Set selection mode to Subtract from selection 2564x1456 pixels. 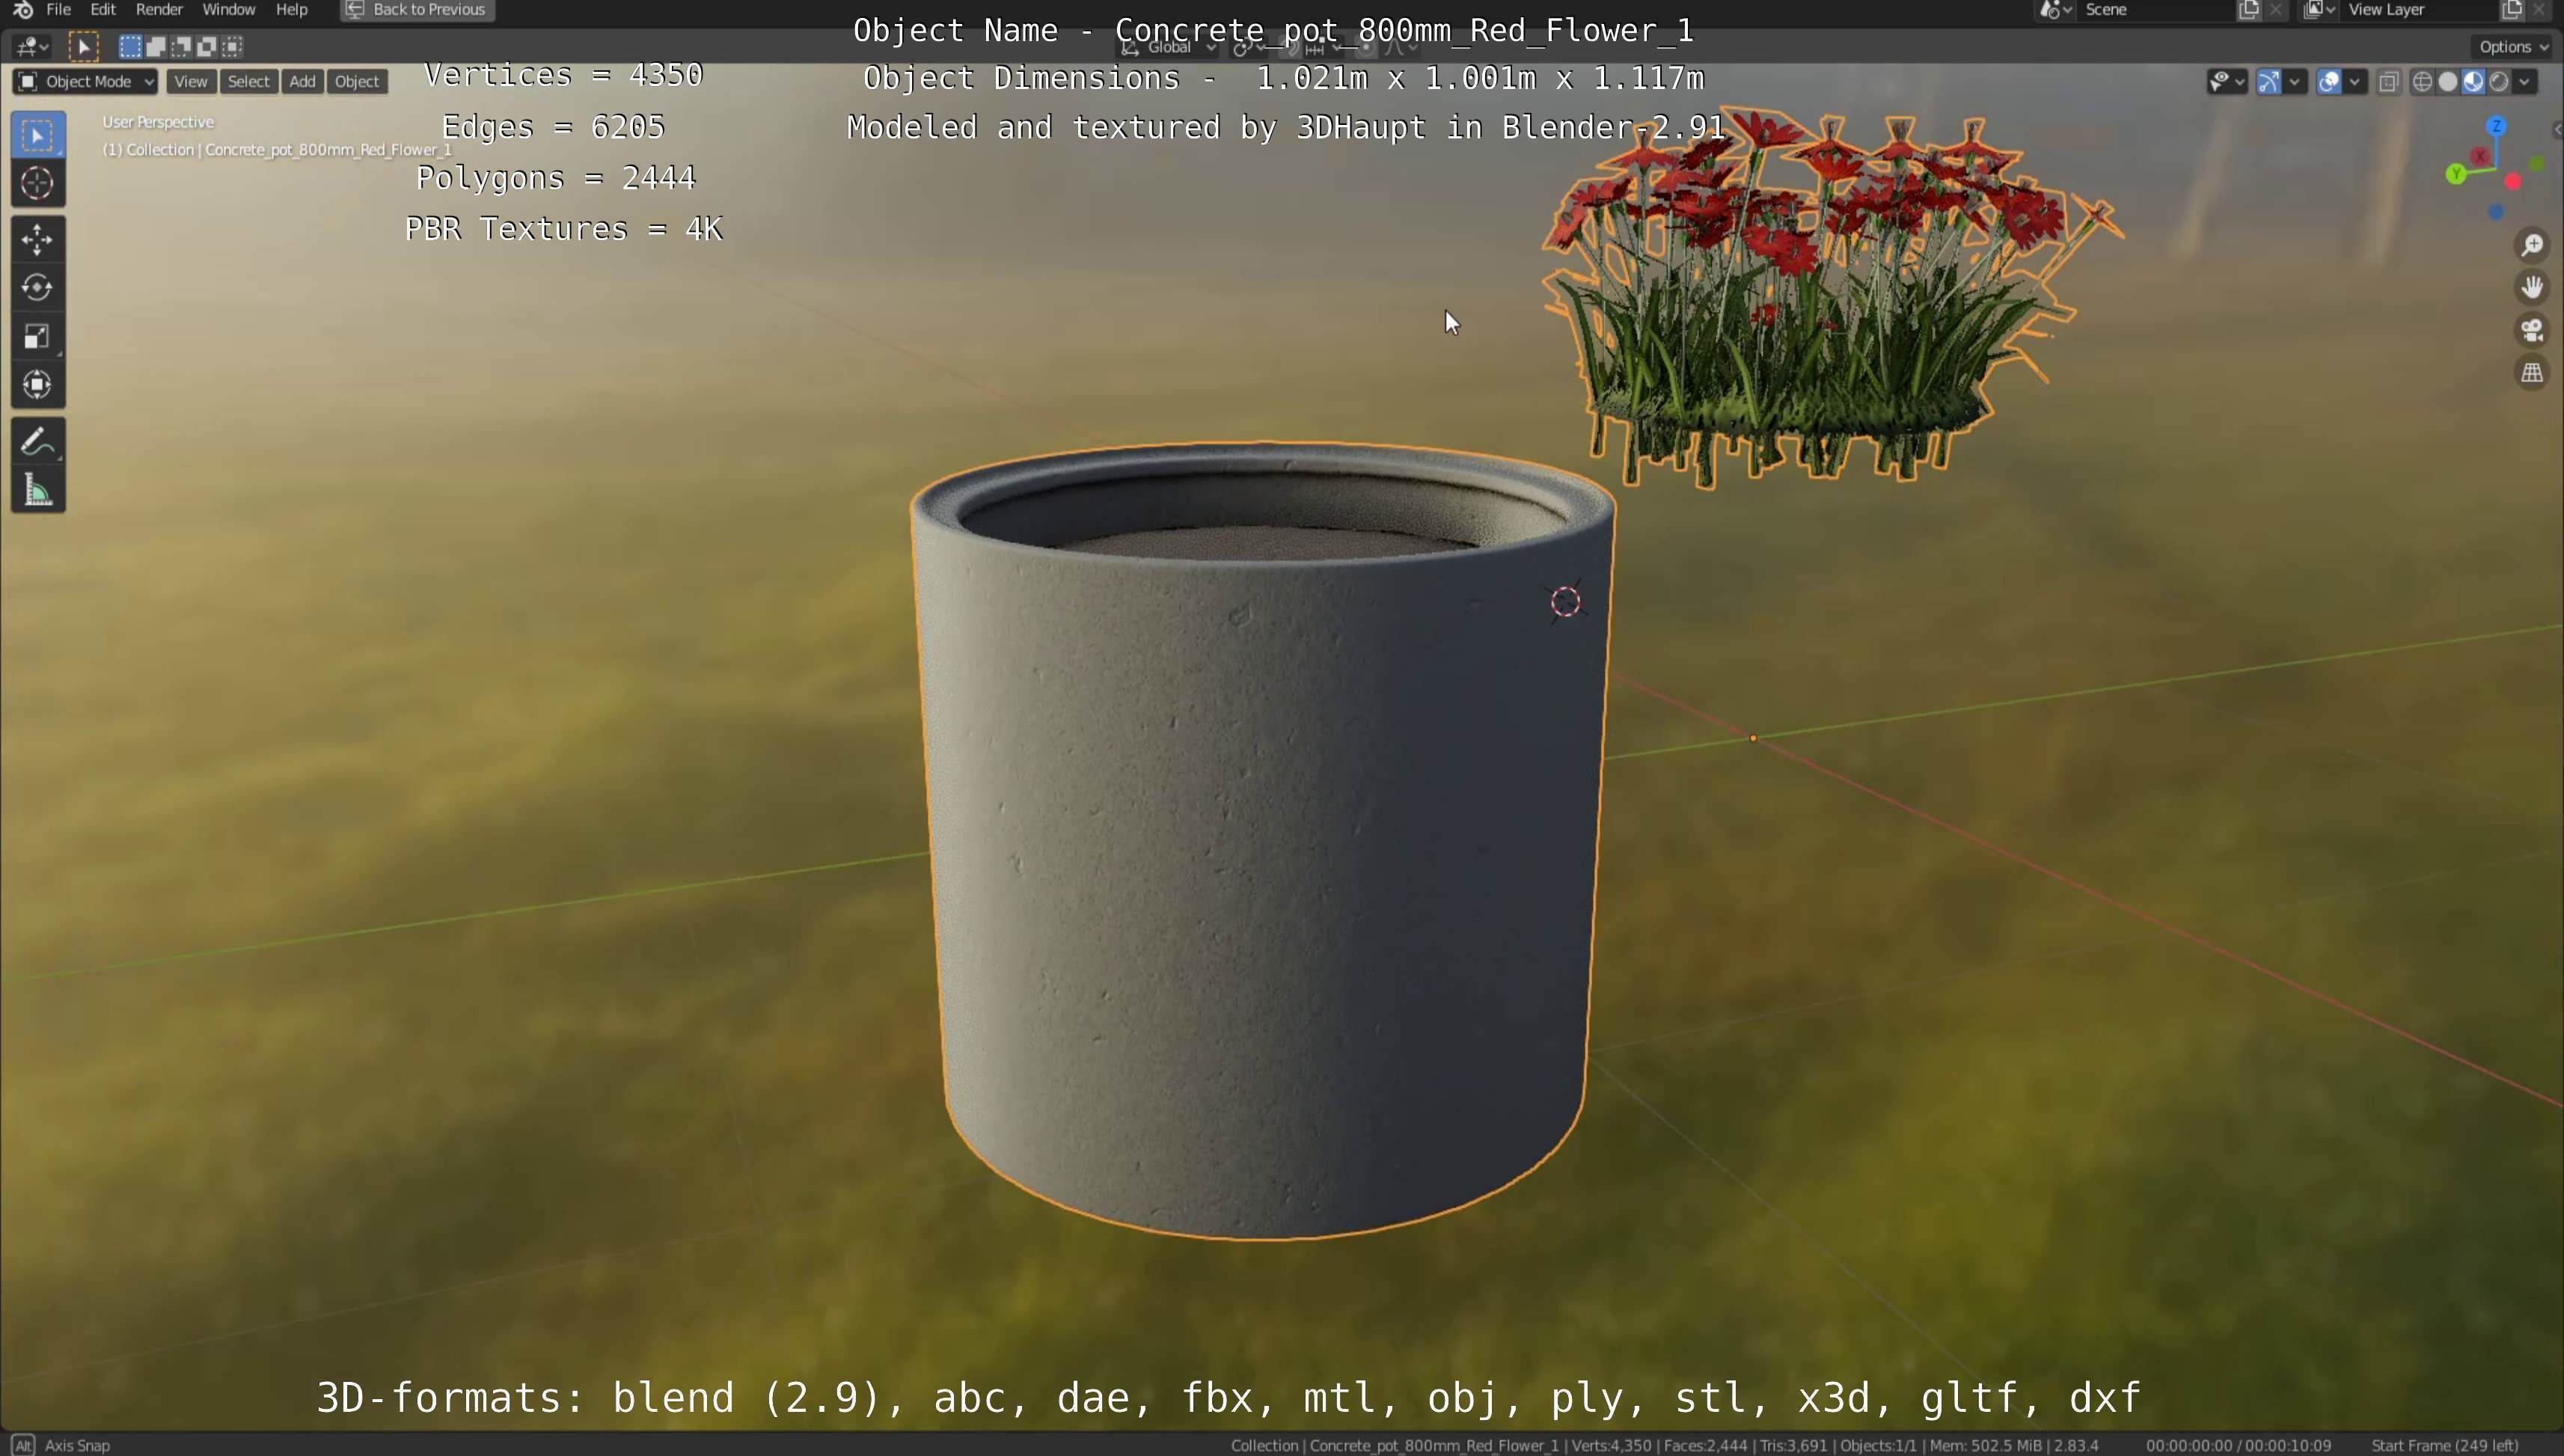point(181,46)
